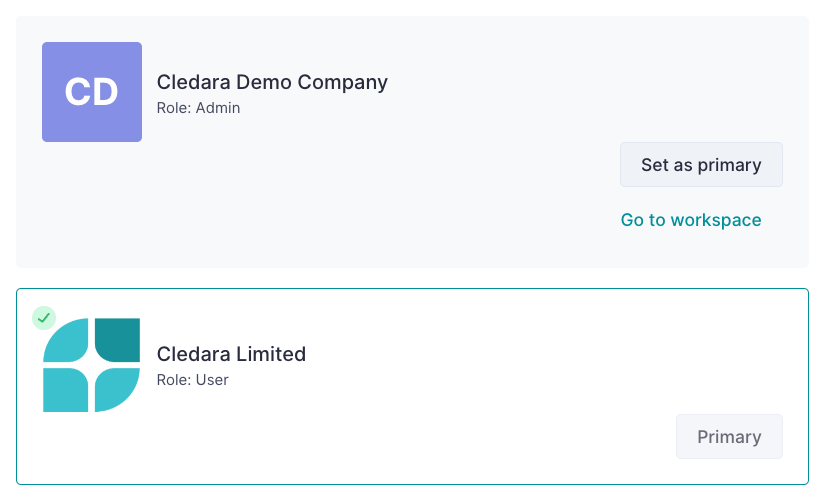Click the Cledara Limited name
Viewport: 830px width, 504px height.
(231, 354)
